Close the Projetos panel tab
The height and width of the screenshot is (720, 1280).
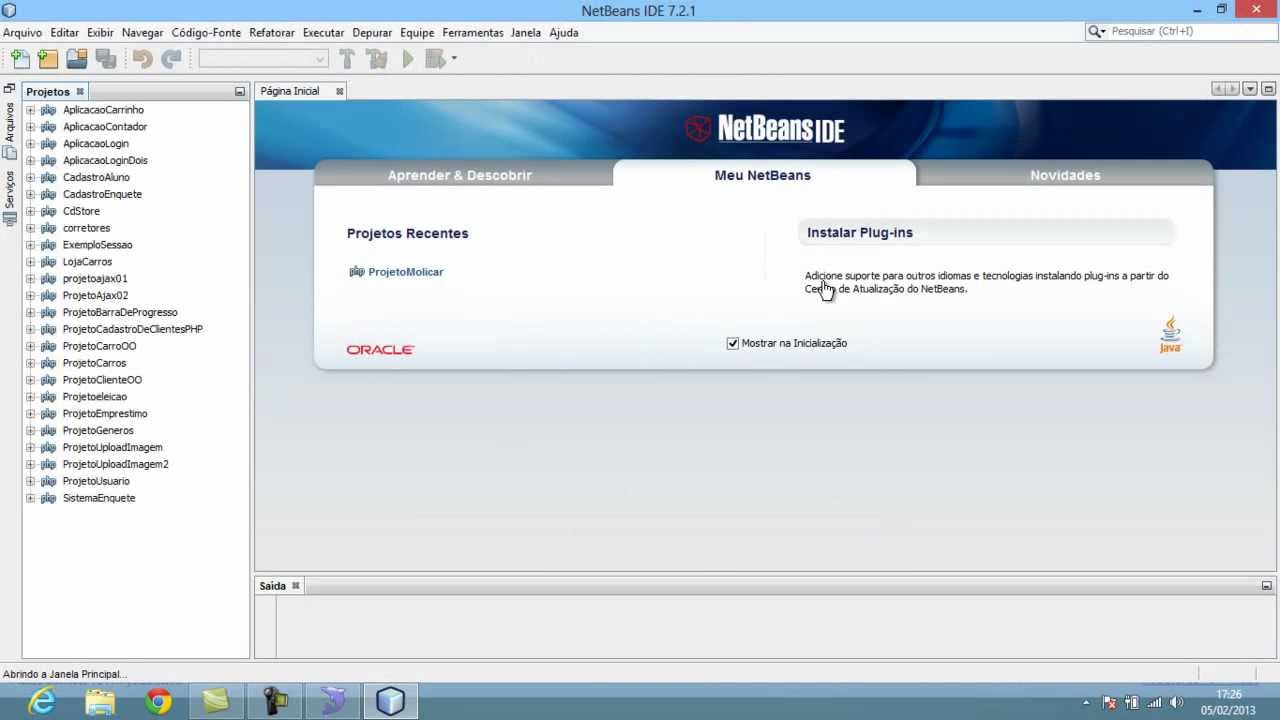80,91
